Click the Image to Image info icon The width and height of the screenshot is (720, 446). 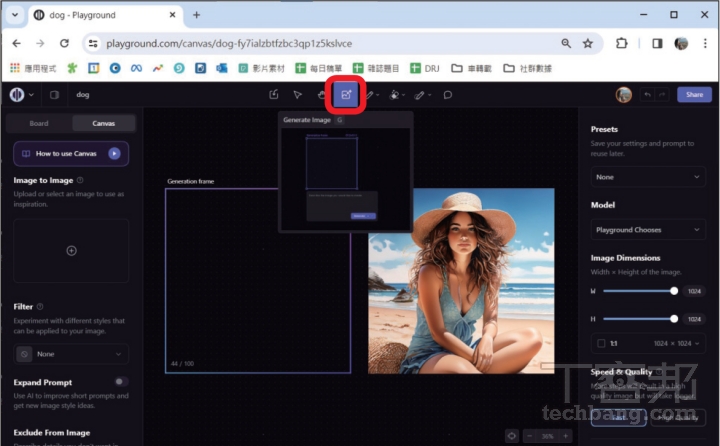pos(80,180)
